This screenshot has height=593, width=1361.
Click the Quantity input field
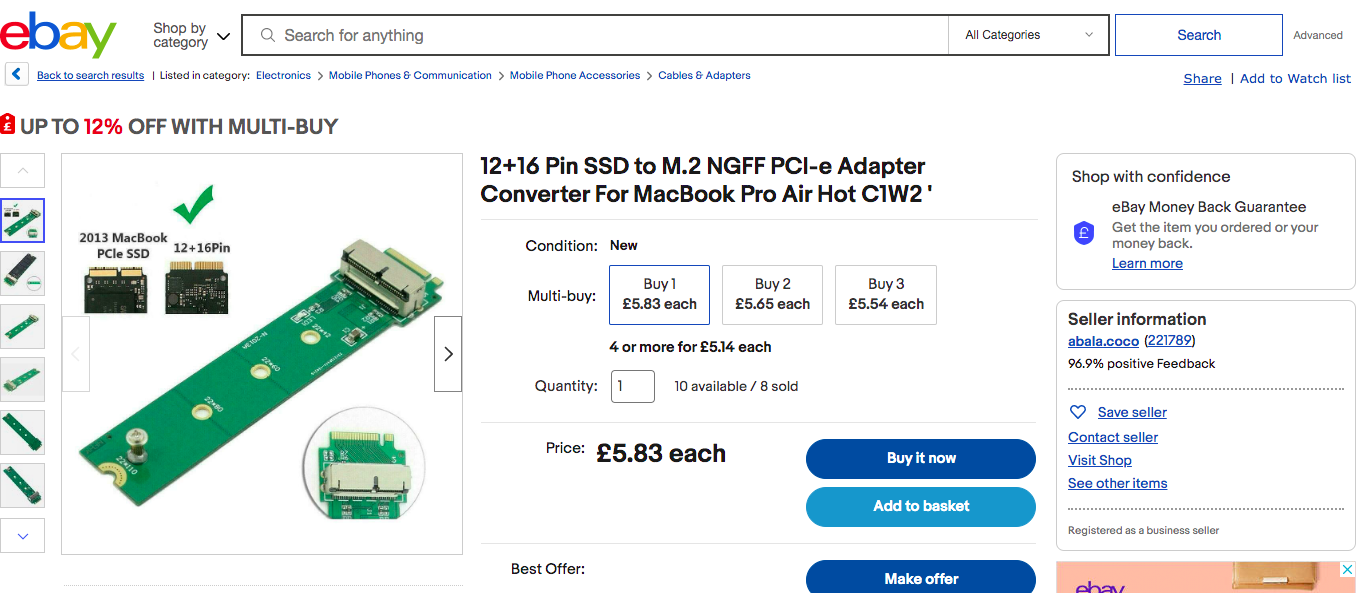(x=632, y=386)
